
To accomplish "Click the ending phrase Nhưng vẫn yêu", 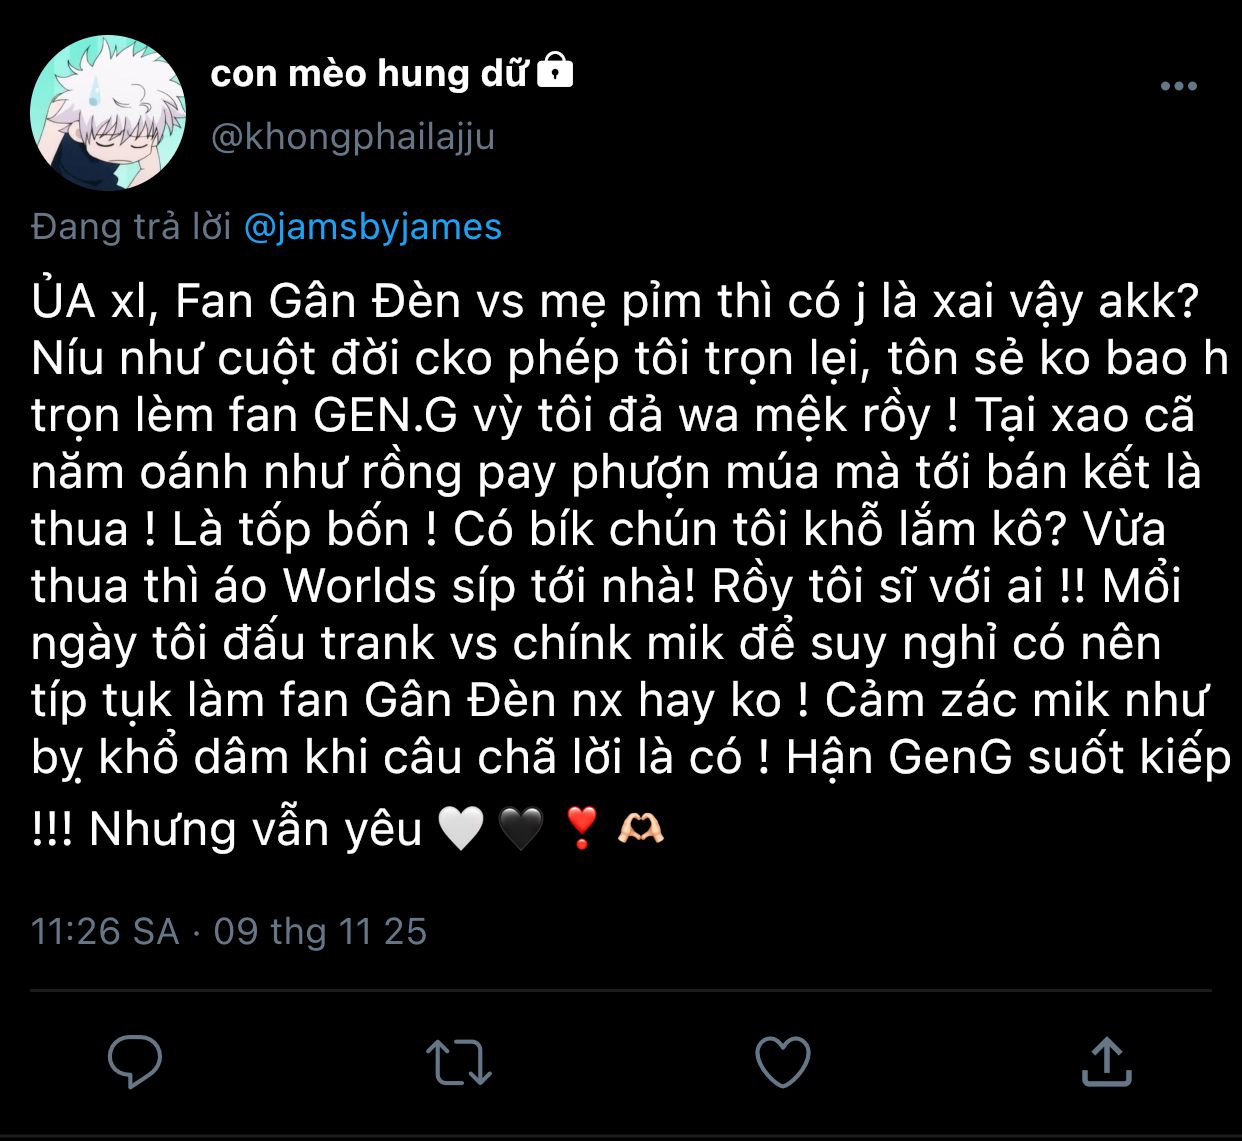I will [x=256, y=830].
